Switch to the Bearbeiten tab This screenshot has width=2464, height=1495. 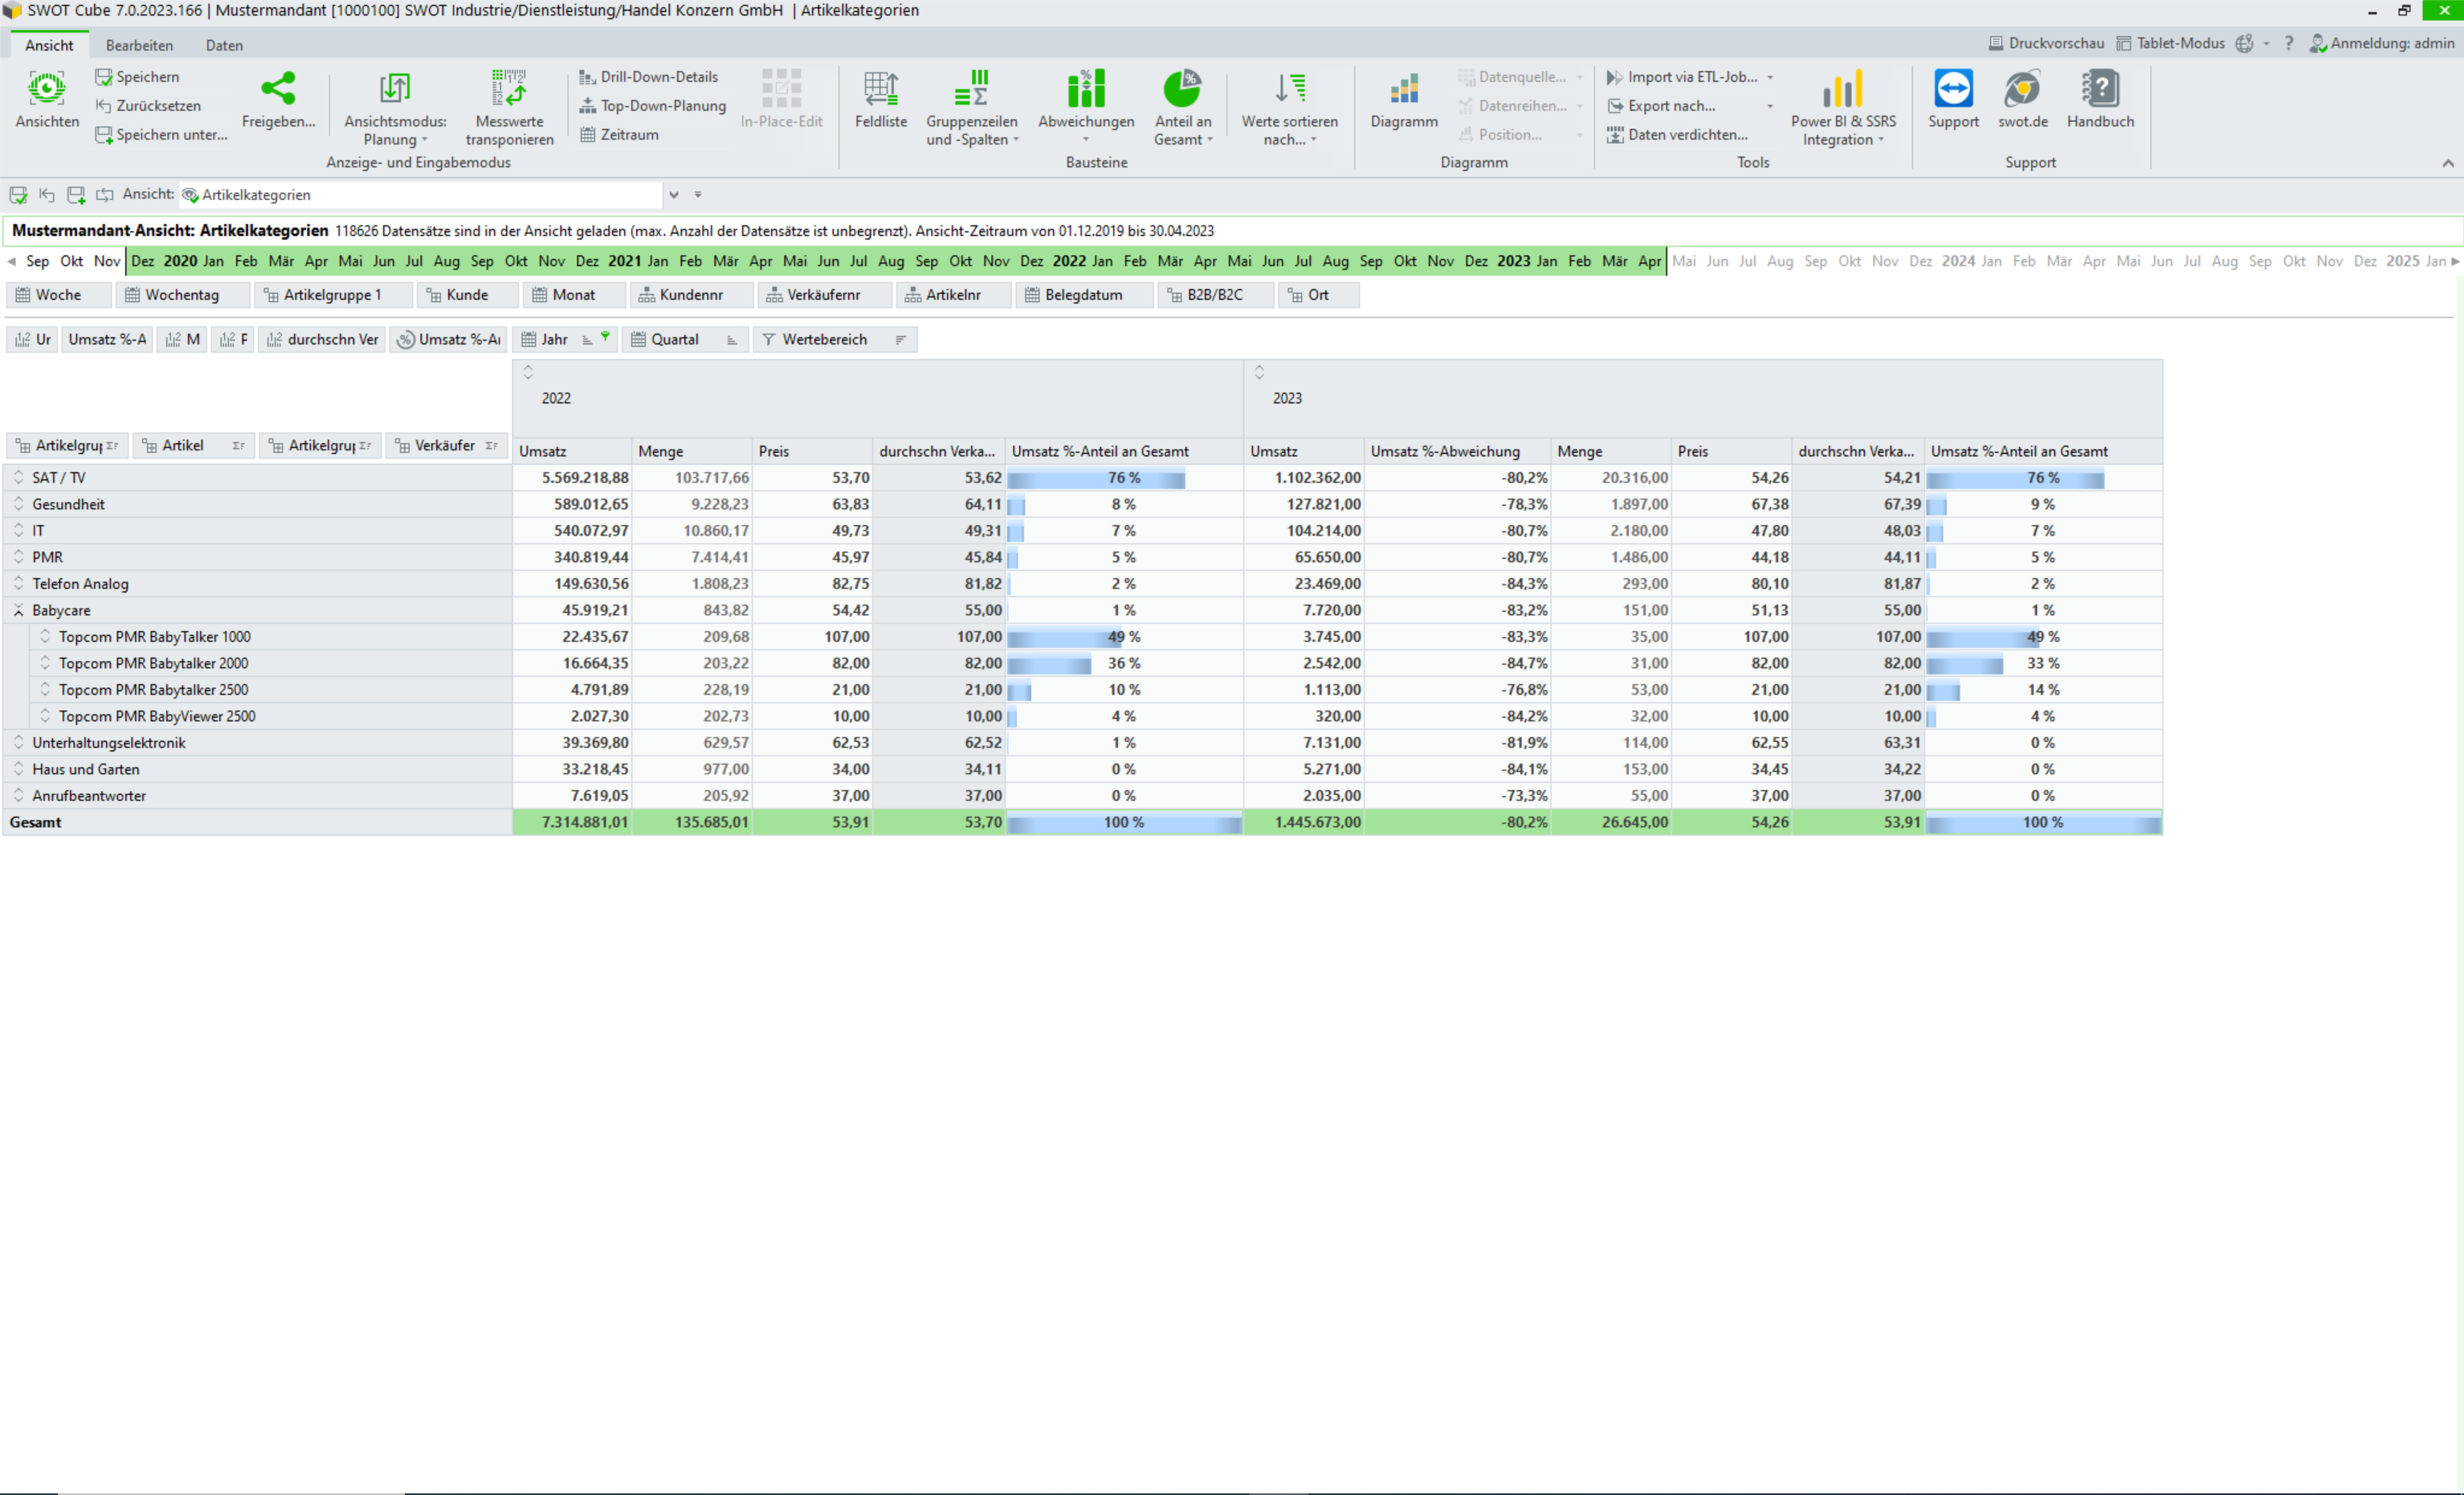pos(139,45)
